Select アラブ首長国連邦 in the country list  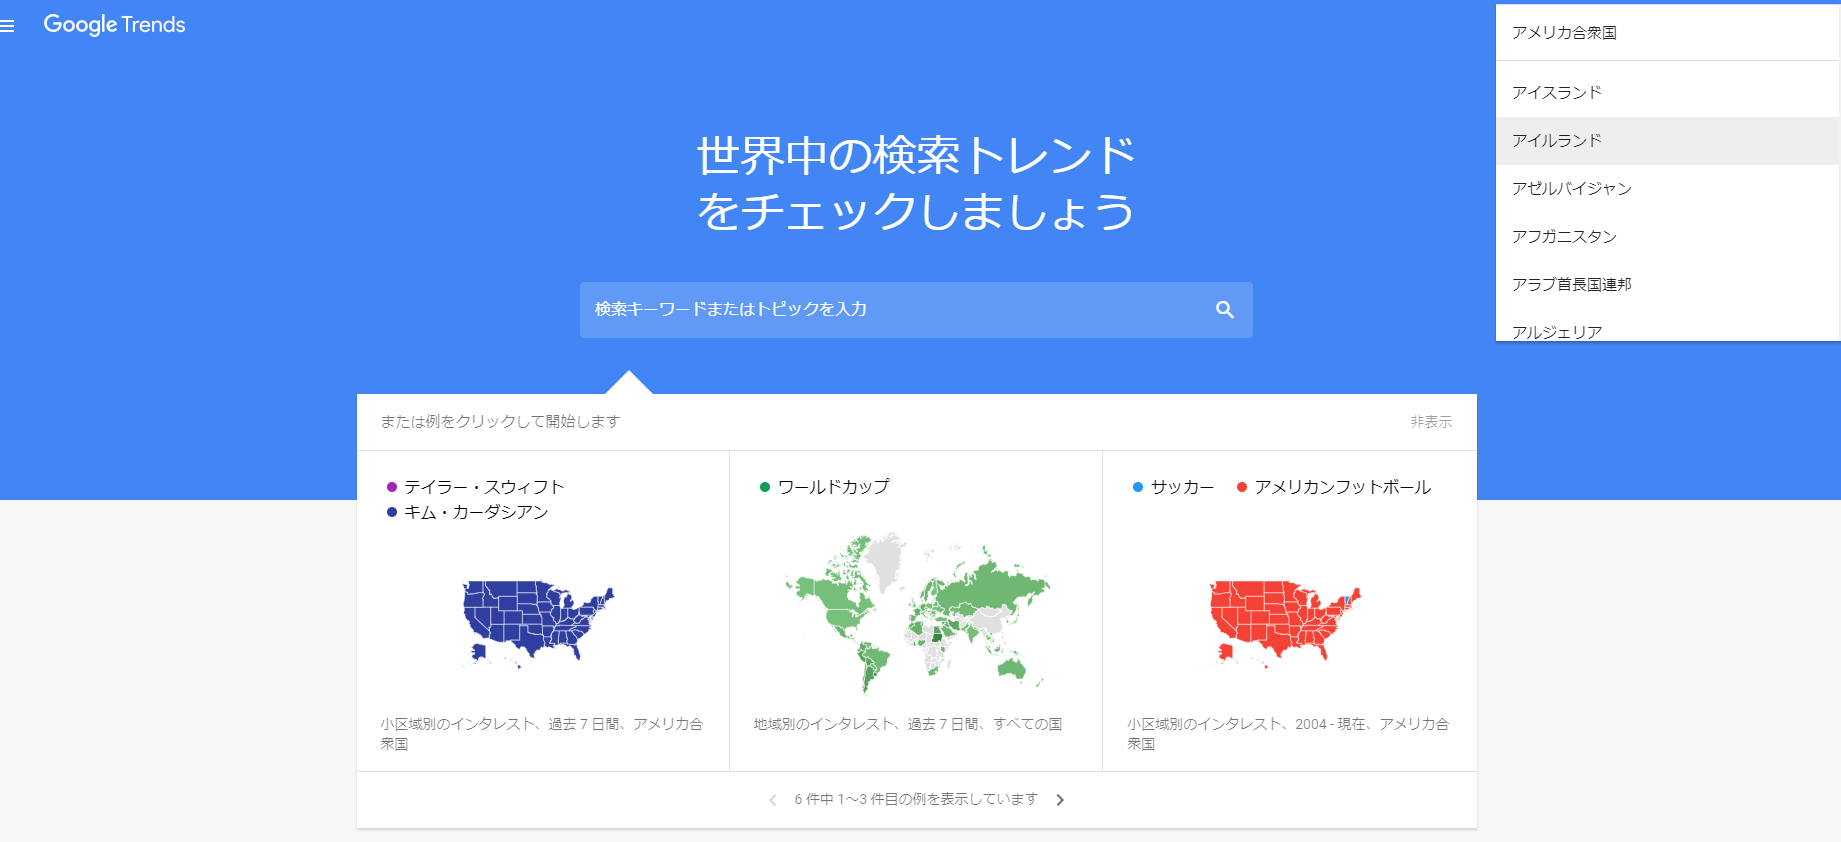click(1668, 285)
